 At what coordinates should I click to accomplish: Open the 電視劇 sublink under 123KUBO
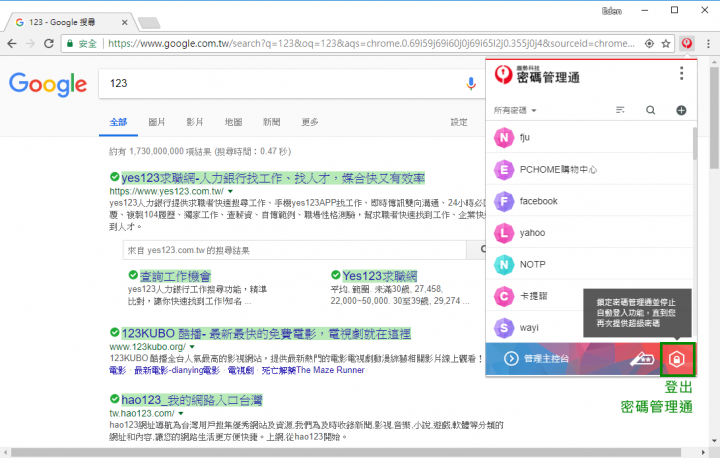pyautogui.click(x=241, y=370)
